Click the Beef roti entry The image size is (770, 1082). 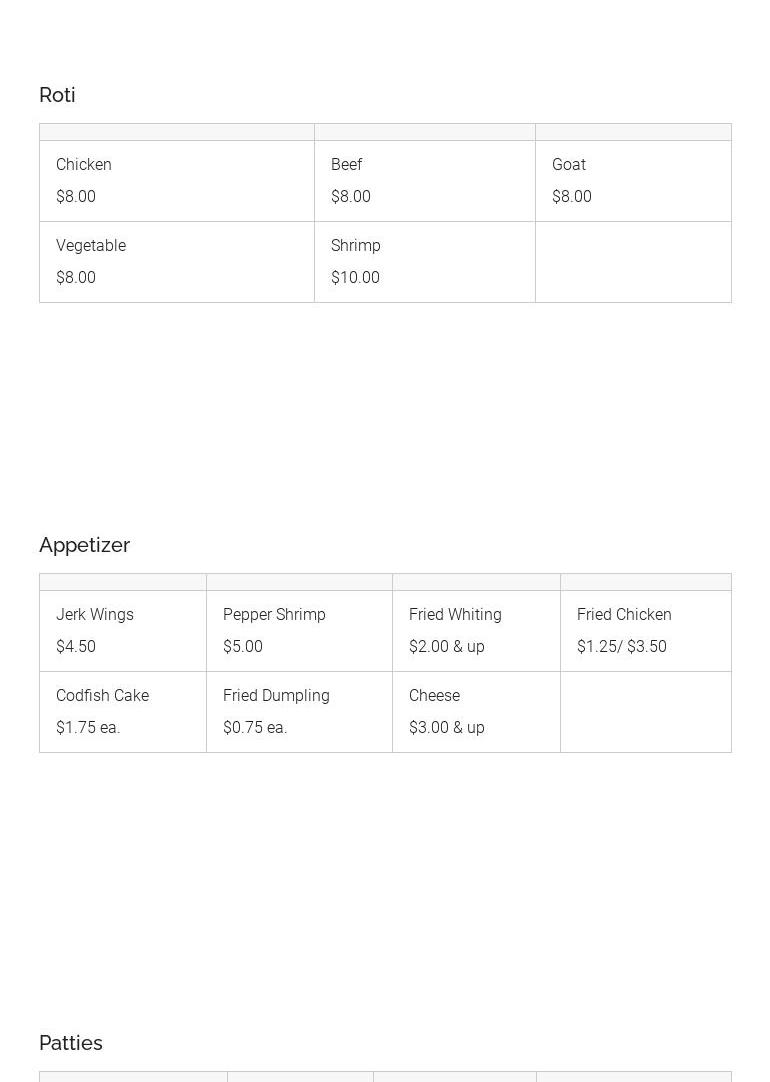click(346, 165)
